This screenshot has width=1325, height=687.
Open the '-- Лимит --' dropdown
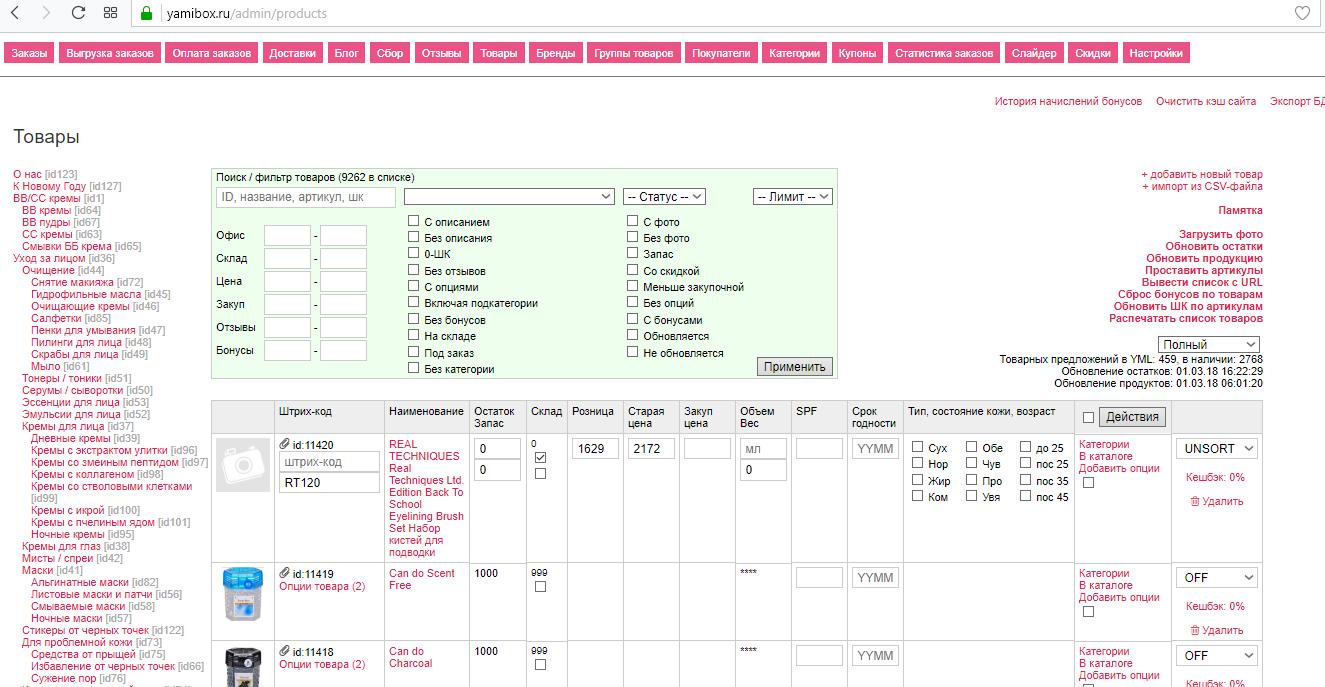[793, 197]
